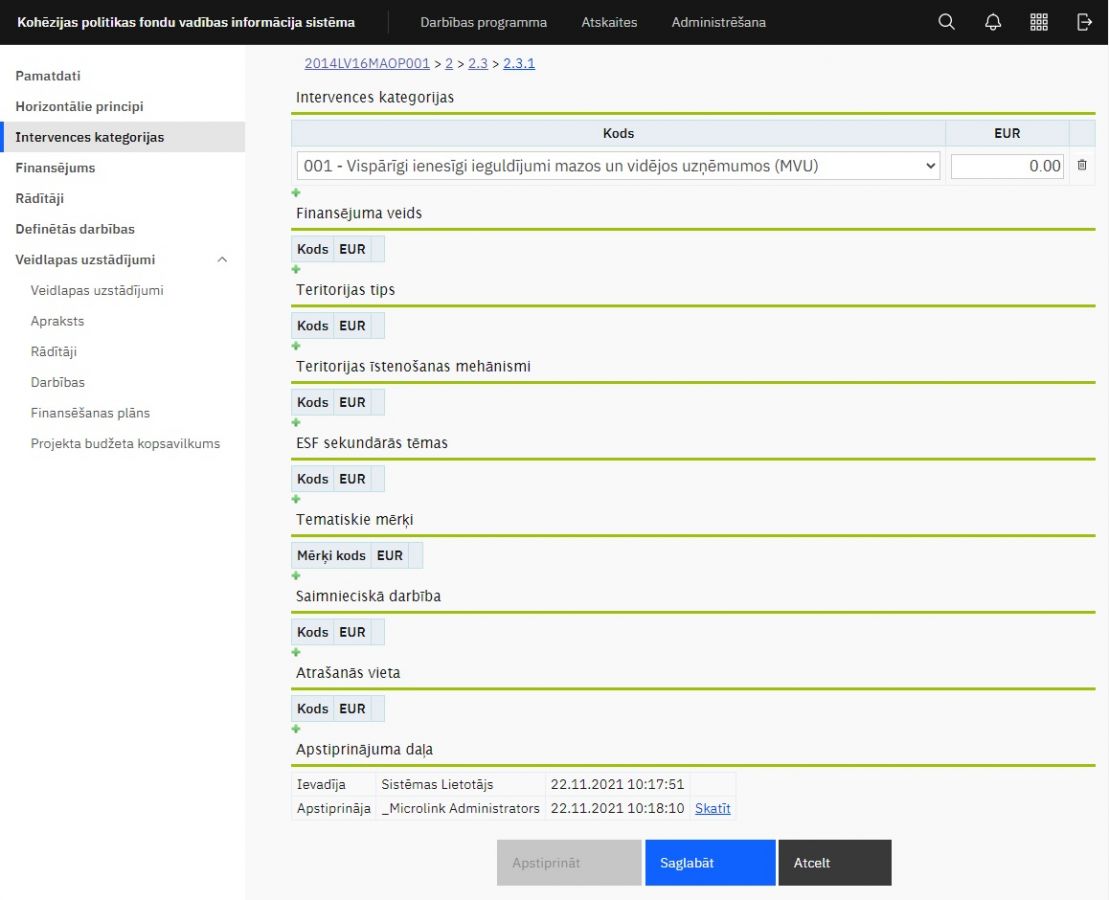Click the Skatīt link

click(x=712, y=808)
